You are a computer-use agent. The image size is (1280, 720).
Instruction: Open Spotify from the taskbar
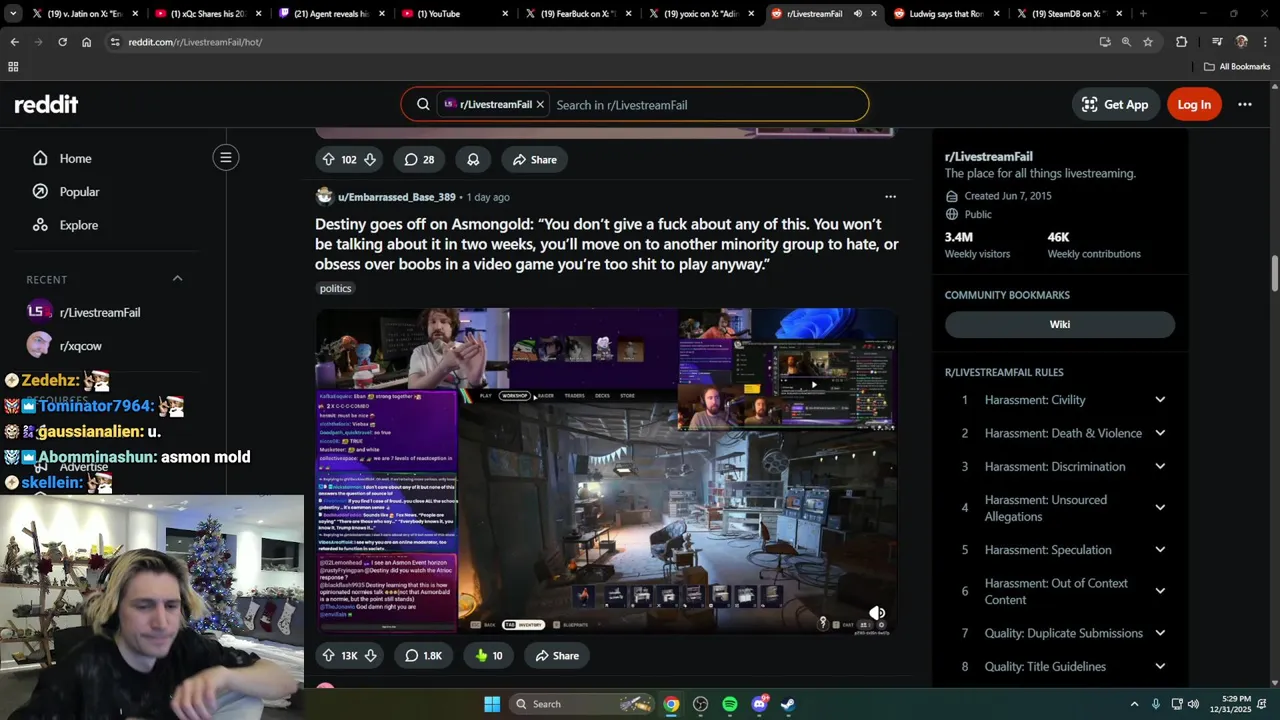pos(730,704)
